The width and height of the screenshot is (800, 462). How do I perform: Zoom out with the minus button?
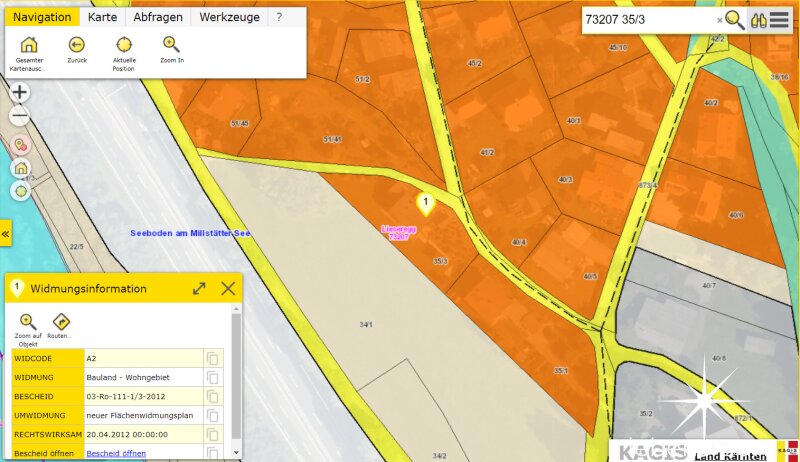(19, 116)
